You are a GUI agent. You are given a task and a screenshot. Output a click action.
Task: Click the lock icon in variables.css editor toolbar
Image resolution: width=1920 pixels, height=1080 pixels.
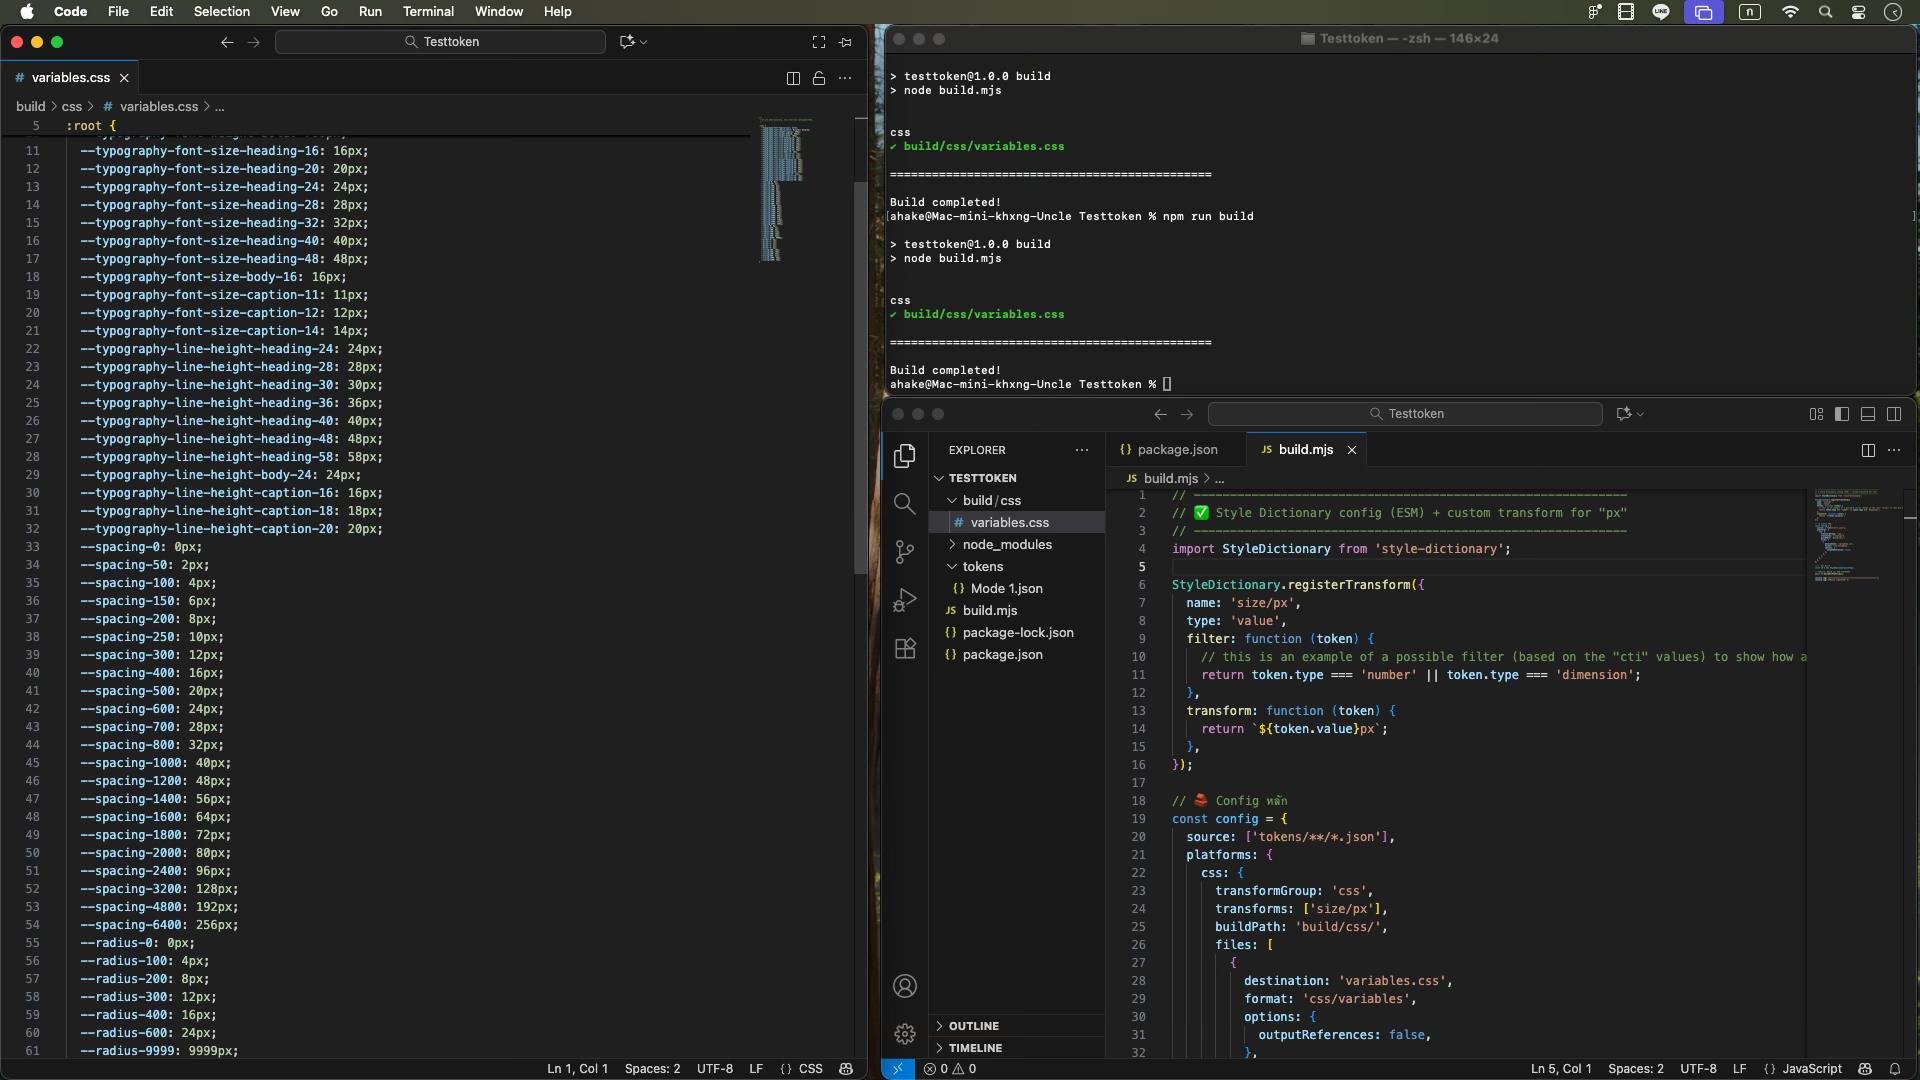819,78
